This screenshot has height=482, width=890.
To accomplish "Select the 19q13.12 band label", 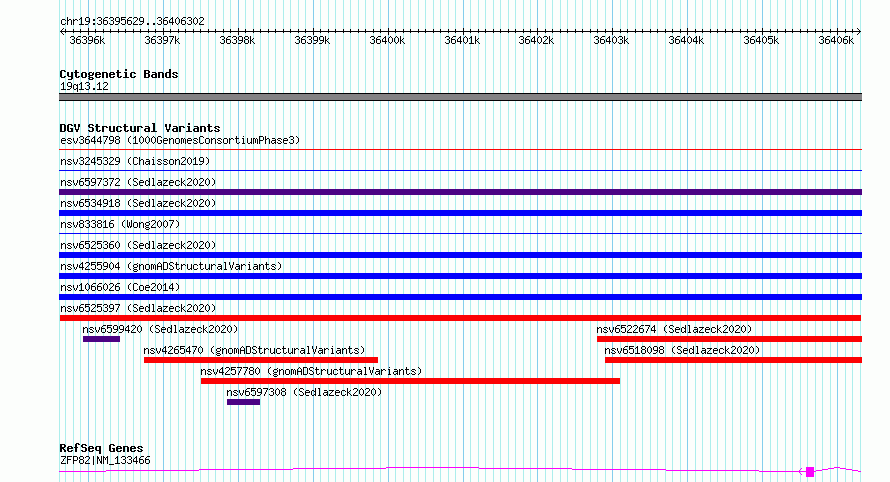I will coord(84,86).
